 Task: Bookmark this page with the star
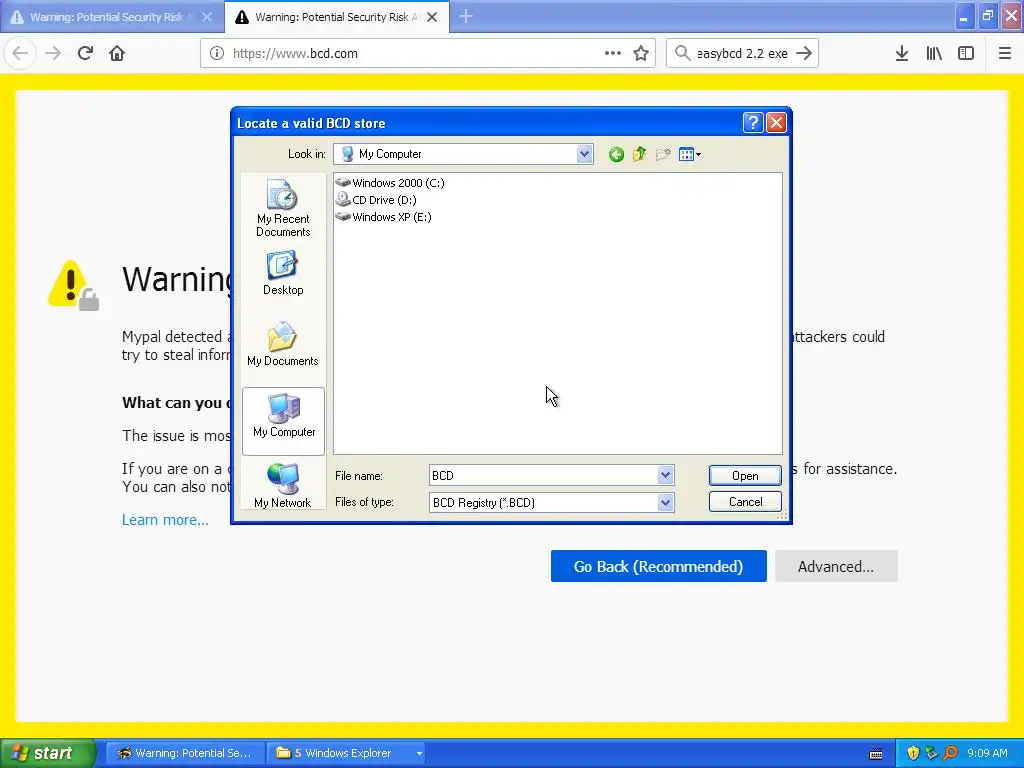[641, 54]
